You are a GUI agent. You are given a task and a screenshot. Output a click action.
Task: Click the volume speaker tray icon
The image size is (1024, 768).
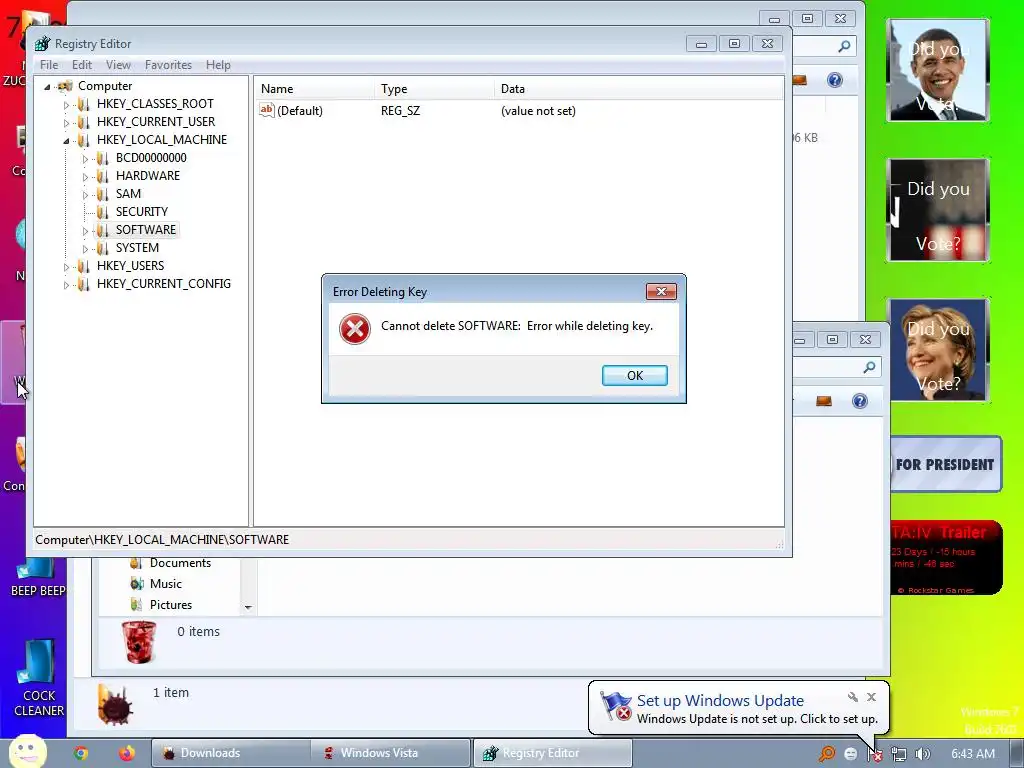point(923,754)
